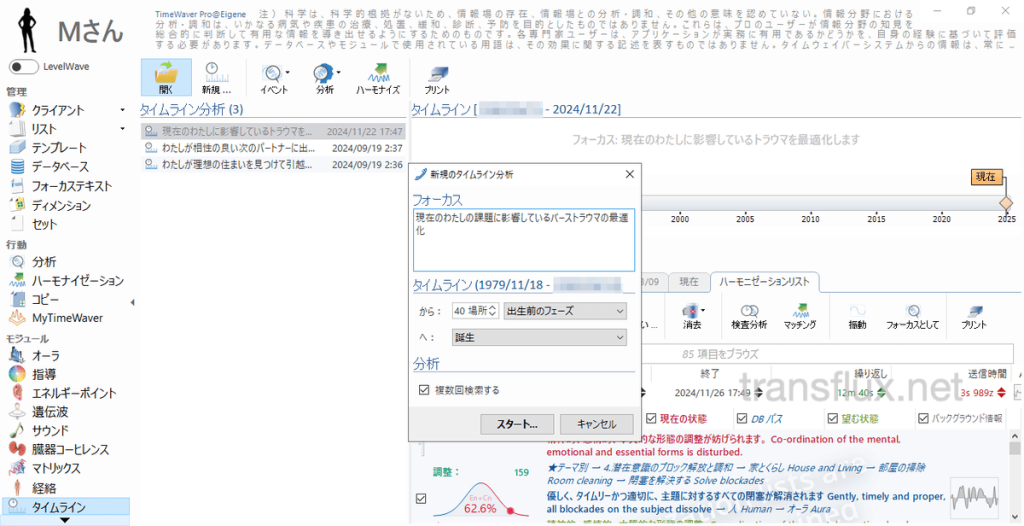This screenshot has height=526, width=1024.
Task: Open the オーラ module
Action: pyautogui.click(x=46, y=355)
